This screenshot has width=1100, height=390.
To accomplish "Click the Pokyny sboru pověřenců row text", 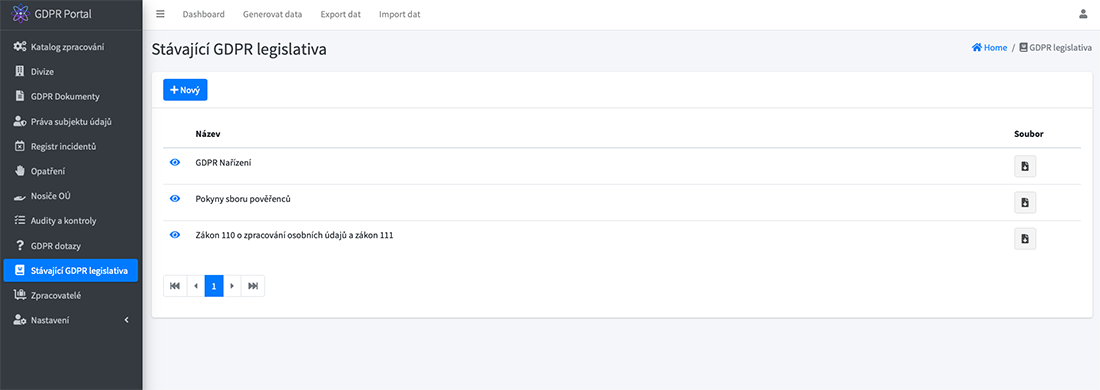I will 243,199.
